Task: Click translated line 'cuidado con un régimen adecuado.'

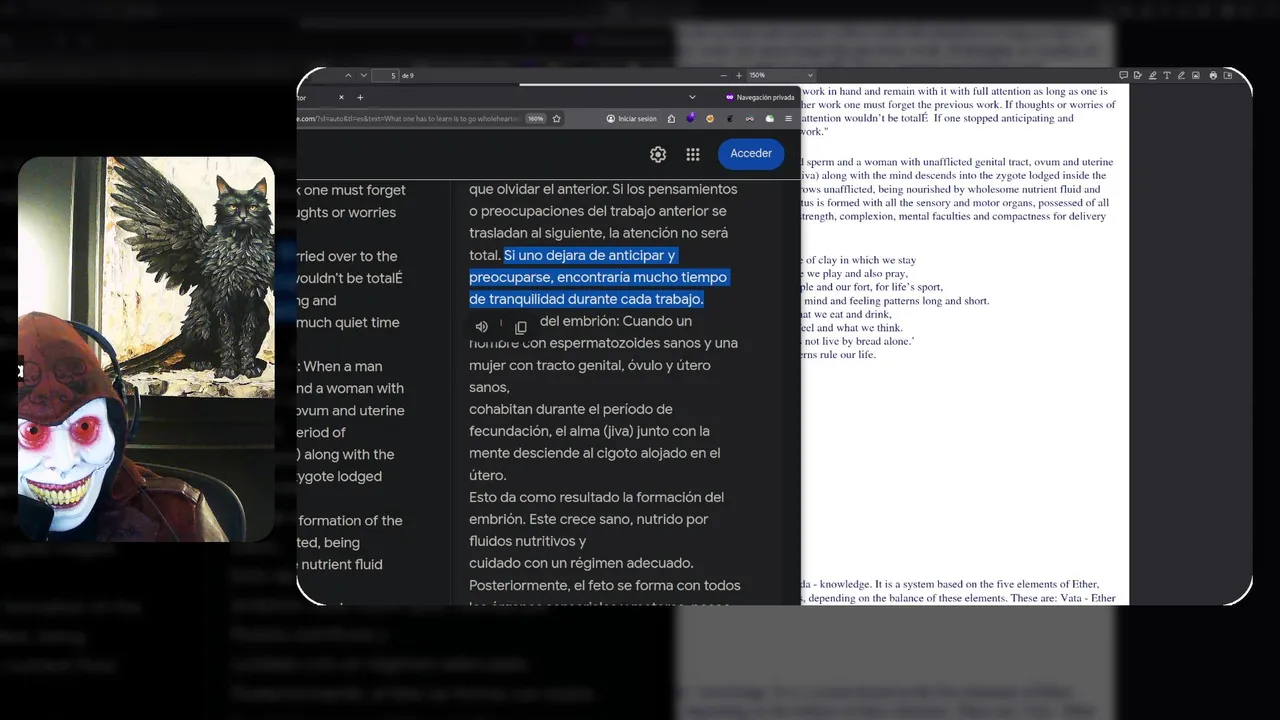Action: point(581,563)
